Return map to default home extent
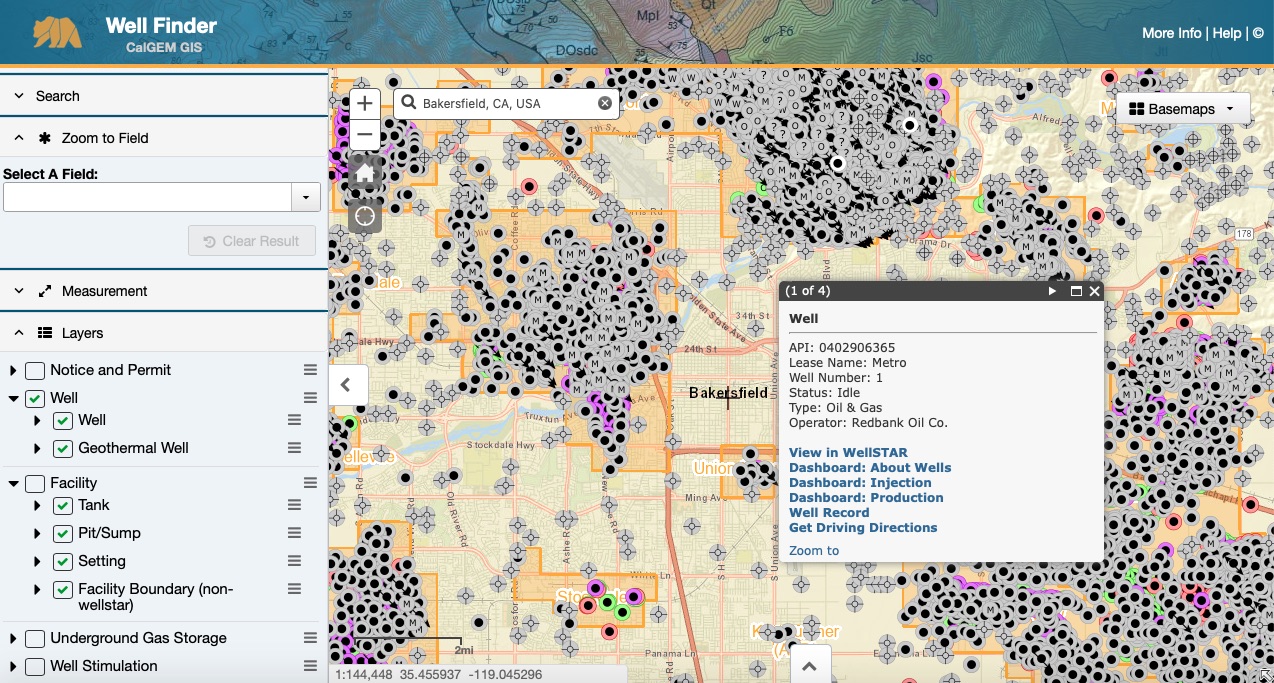 coord(364,173)
